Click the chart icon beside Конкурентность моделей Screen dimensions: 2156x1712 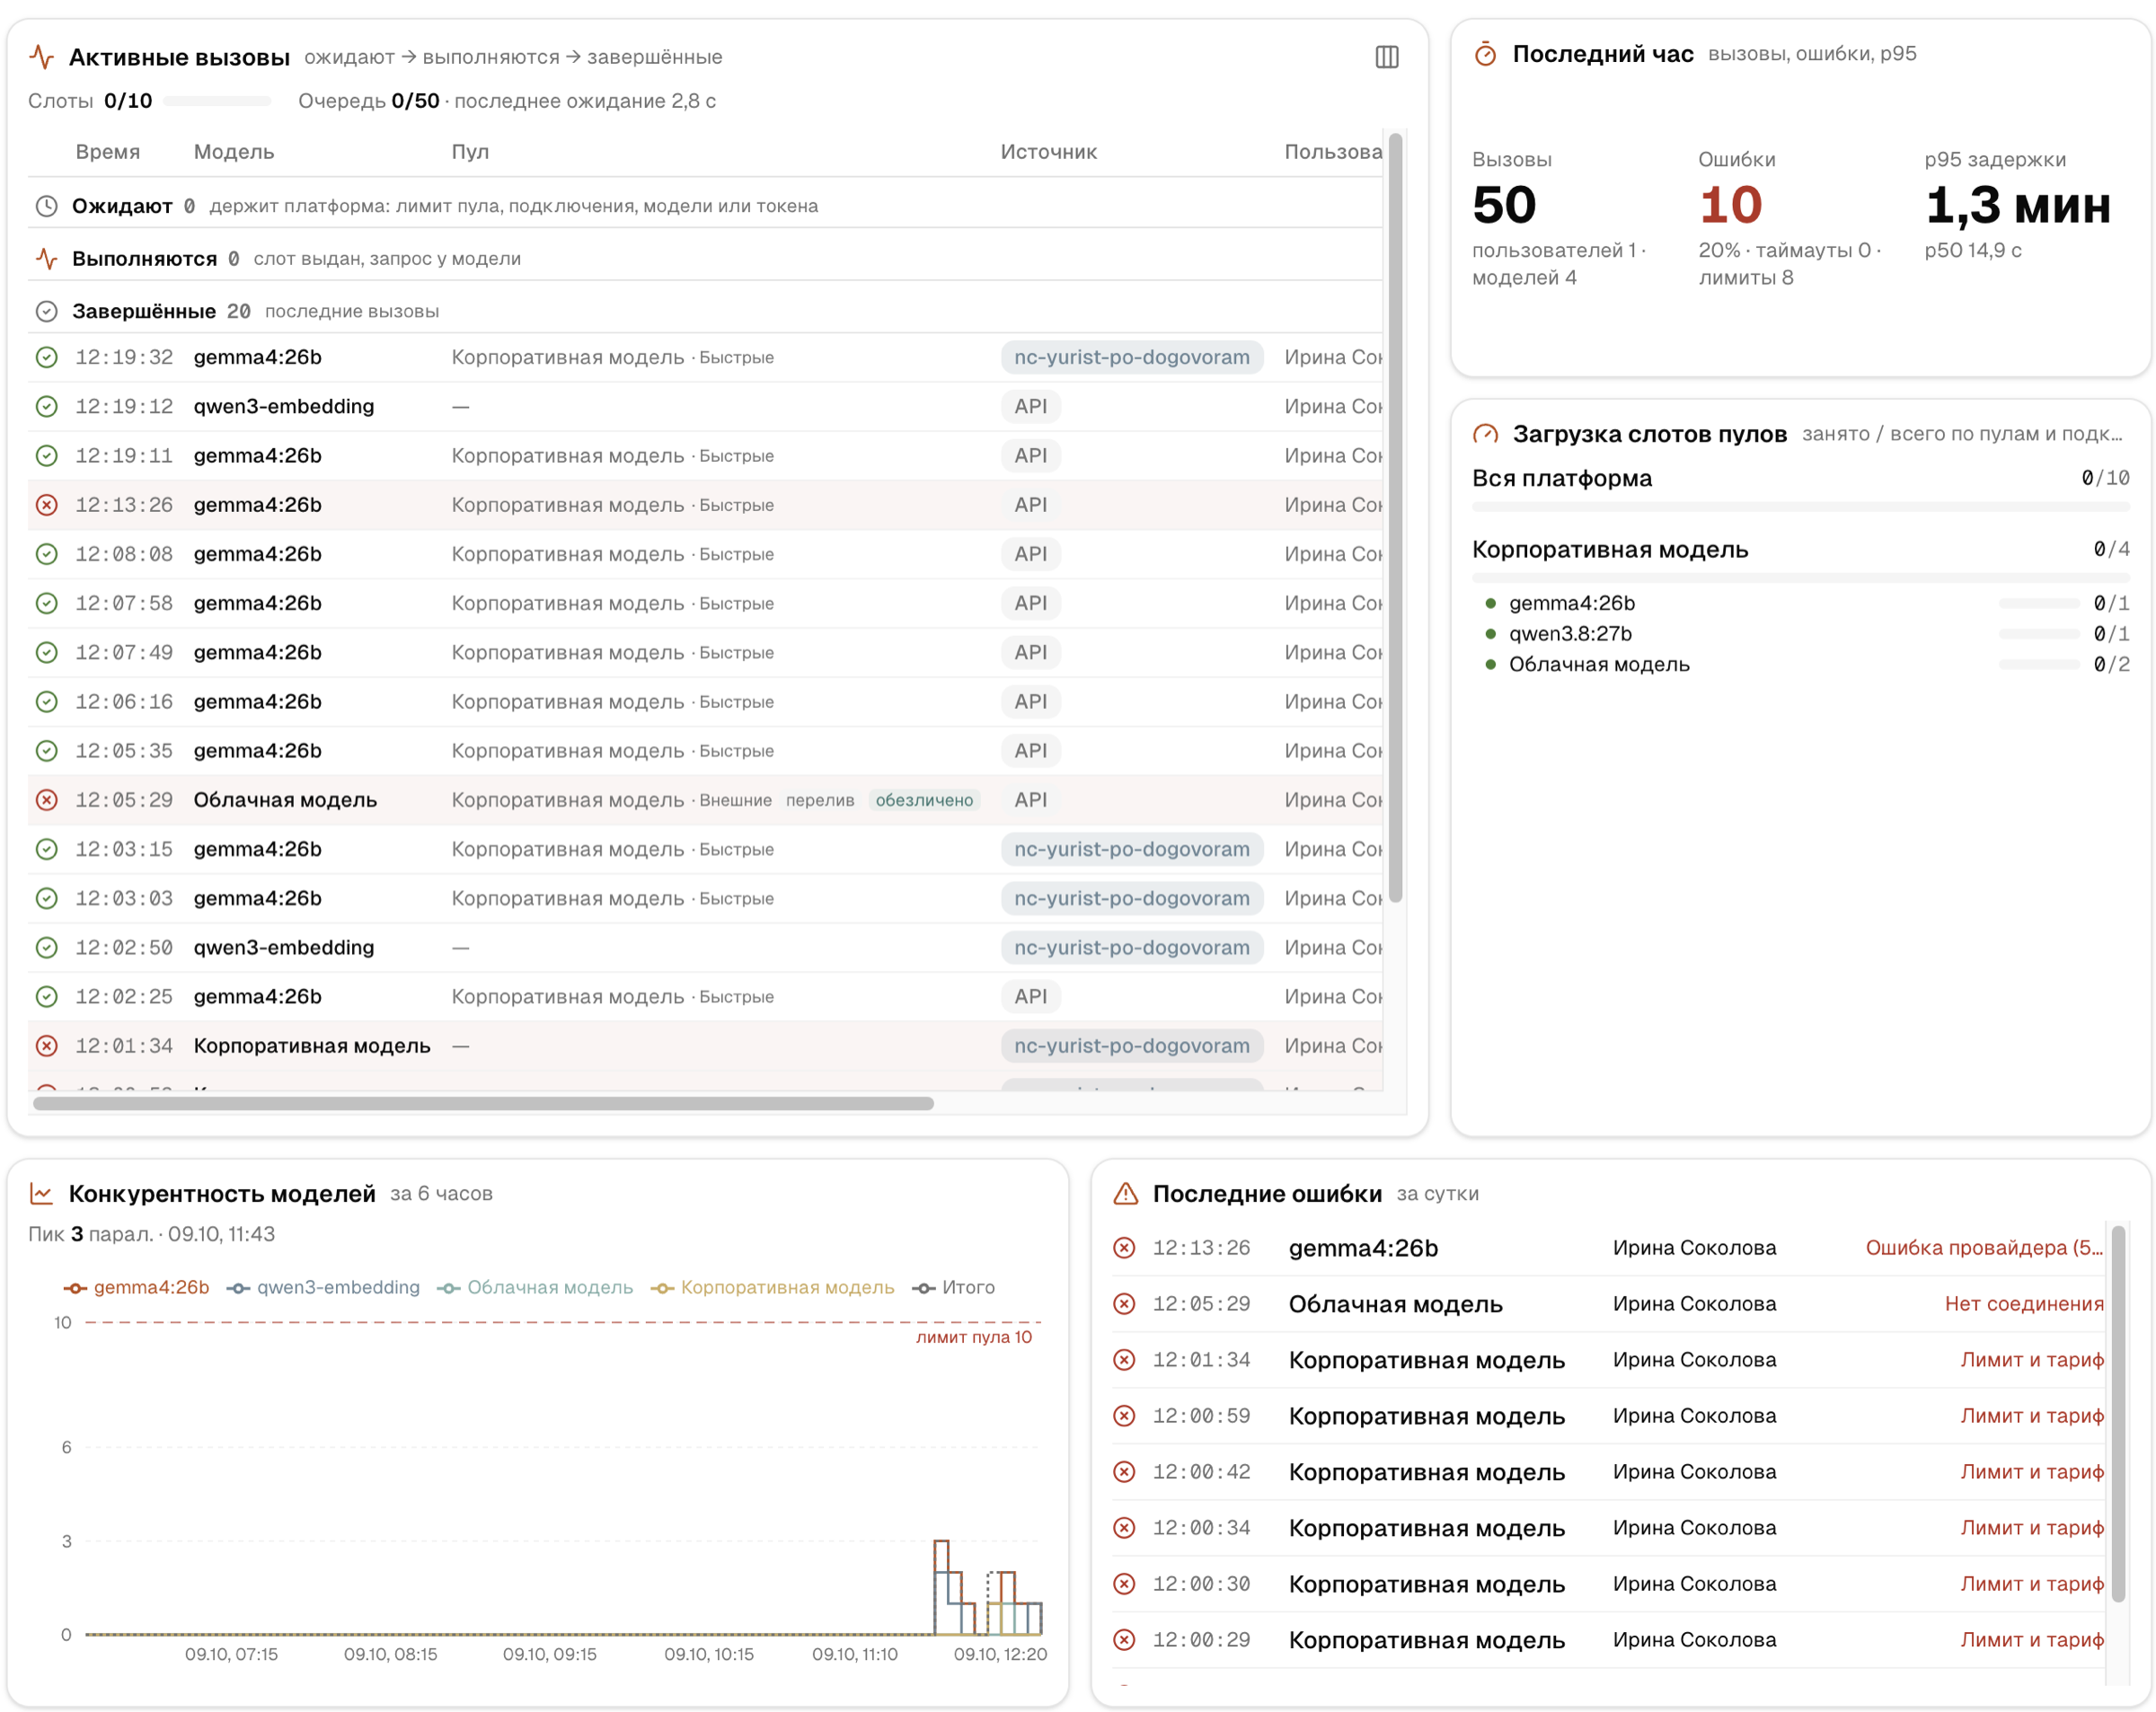(41, 1193)
